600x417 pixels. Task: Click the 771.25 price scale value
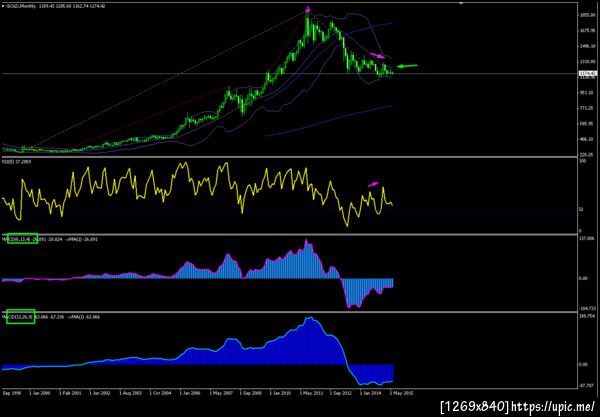coord(588,108)
